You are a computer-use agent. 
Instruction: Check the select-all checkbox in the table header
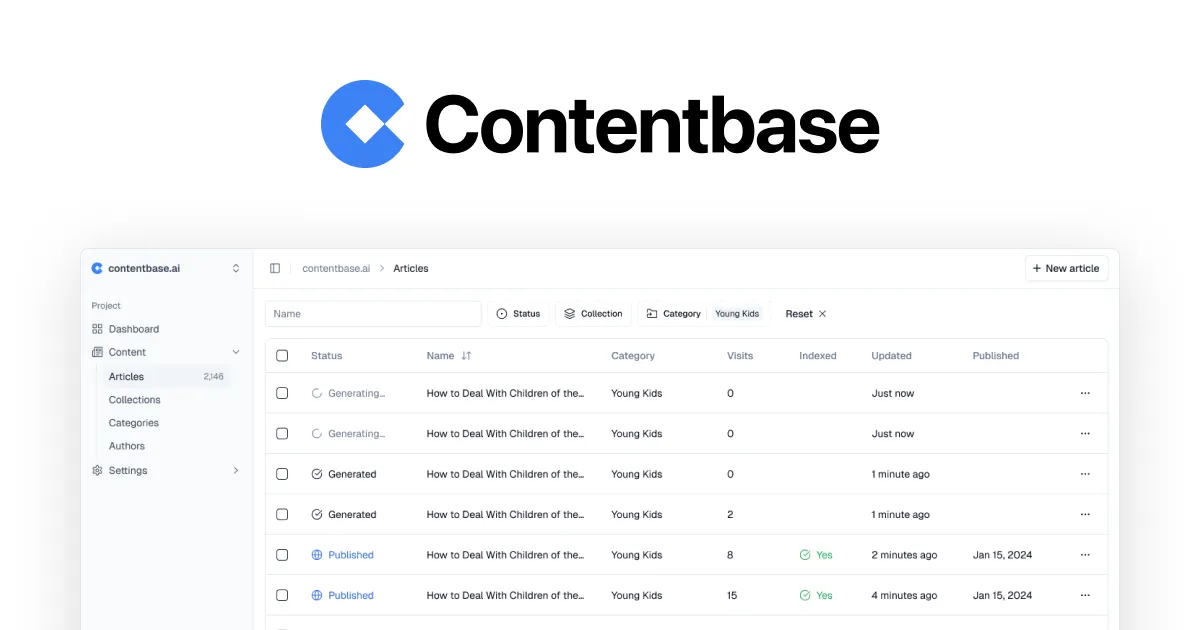tap(282, 355)
